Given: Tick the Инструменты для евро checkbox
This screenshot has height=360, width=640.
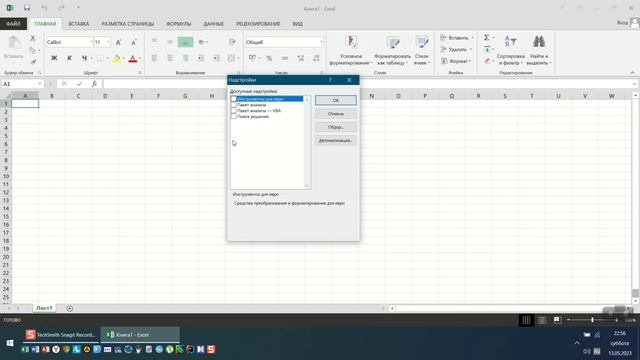Looking at the screenshot, I should pos(233,99).
